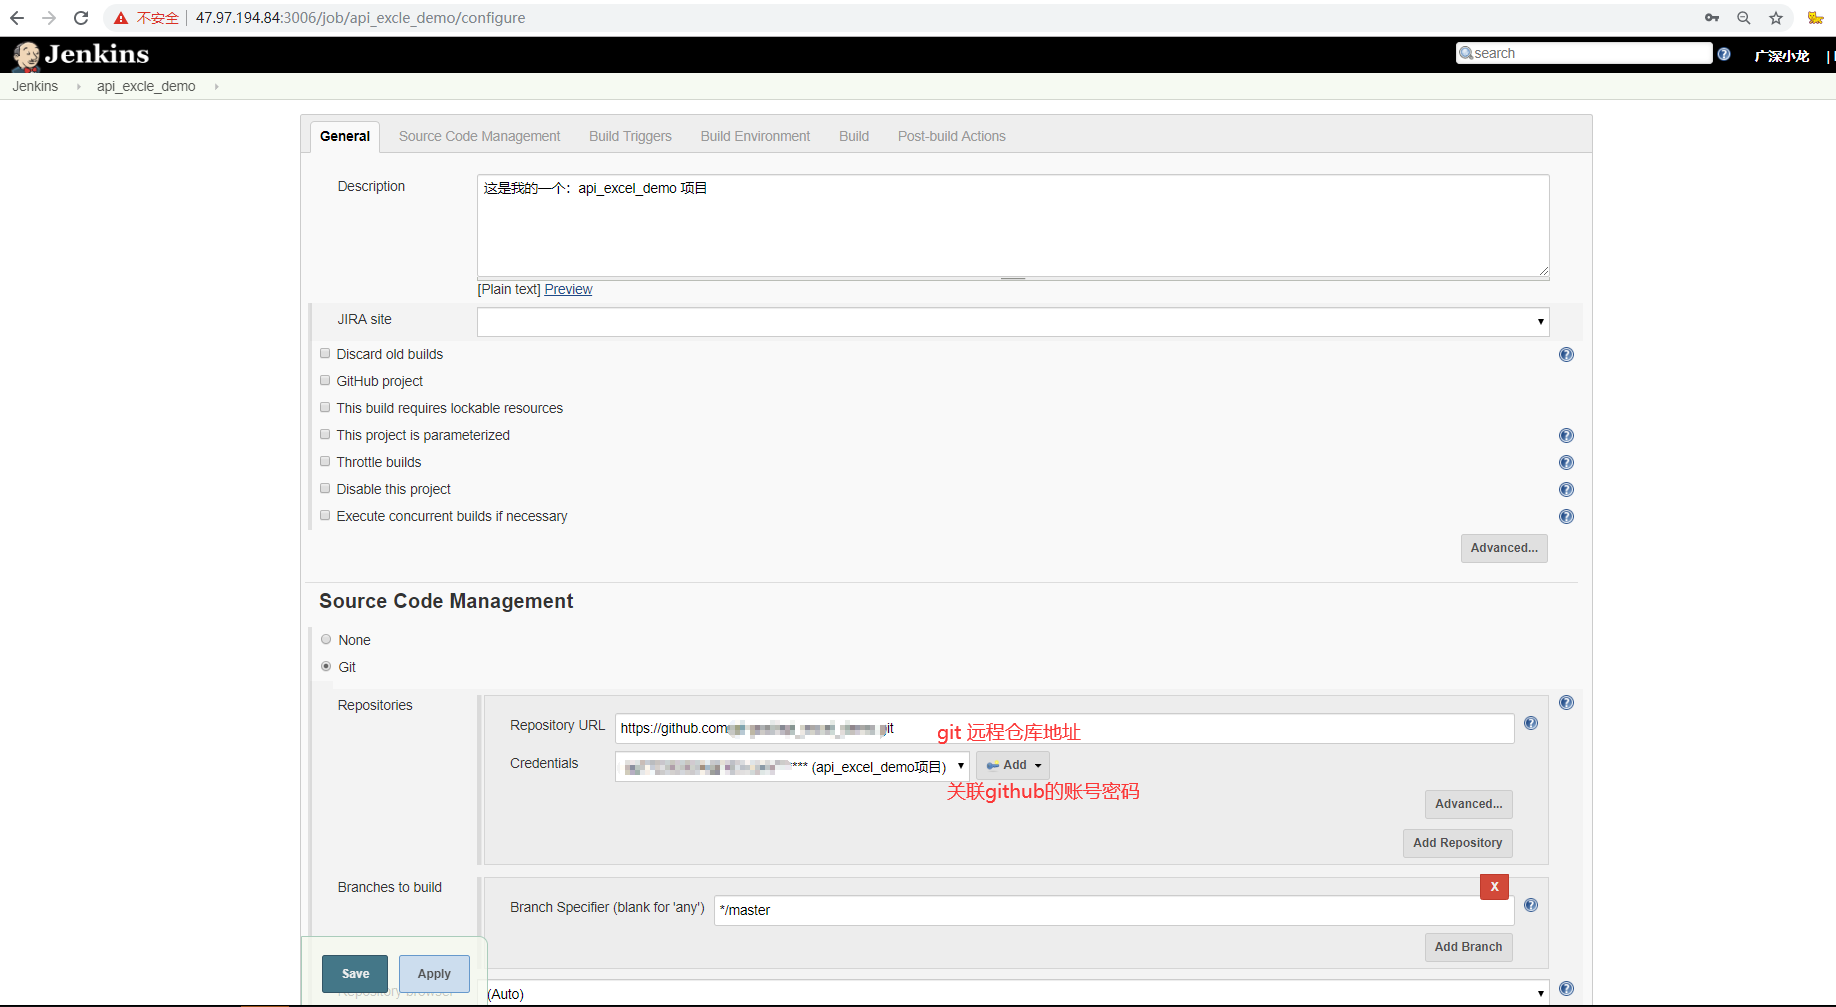Open help for Repositories section
Screen dimensions: 1836x1007
(x=1566, y=703)
